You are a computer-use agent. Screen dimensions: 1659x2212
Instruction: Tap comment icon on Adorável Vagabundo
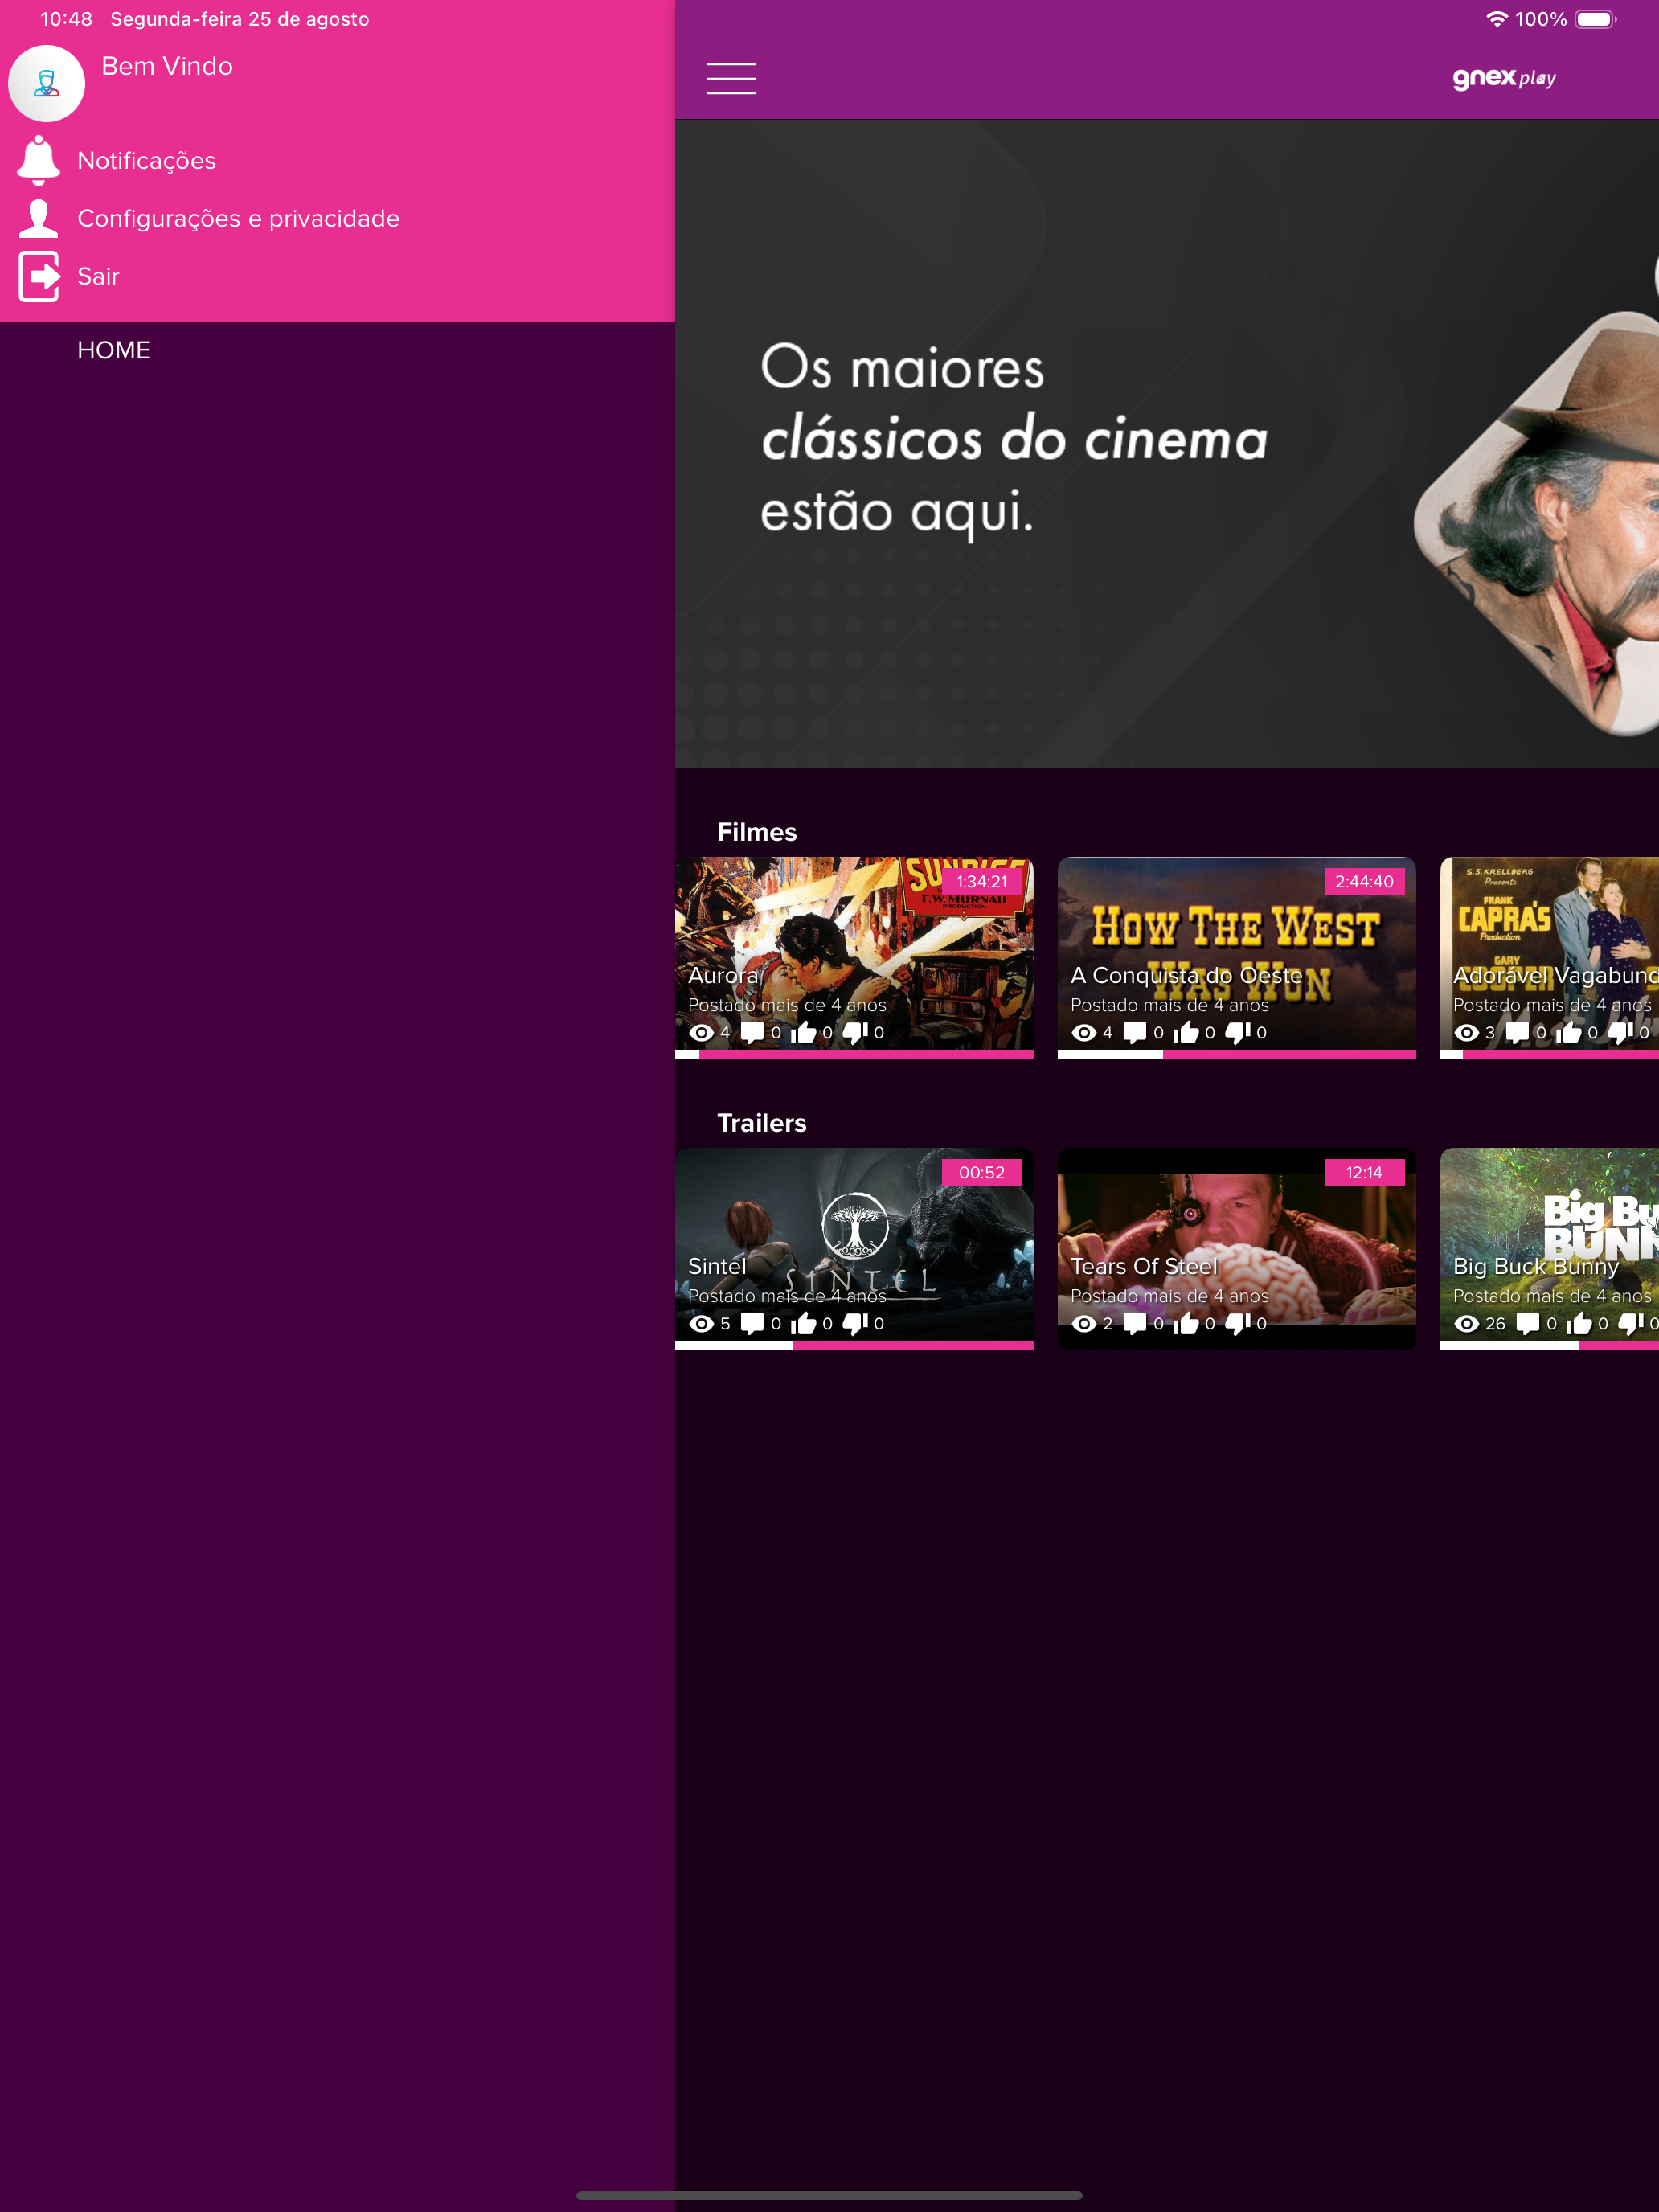pyautogui.click(x=1517, y=1032)
